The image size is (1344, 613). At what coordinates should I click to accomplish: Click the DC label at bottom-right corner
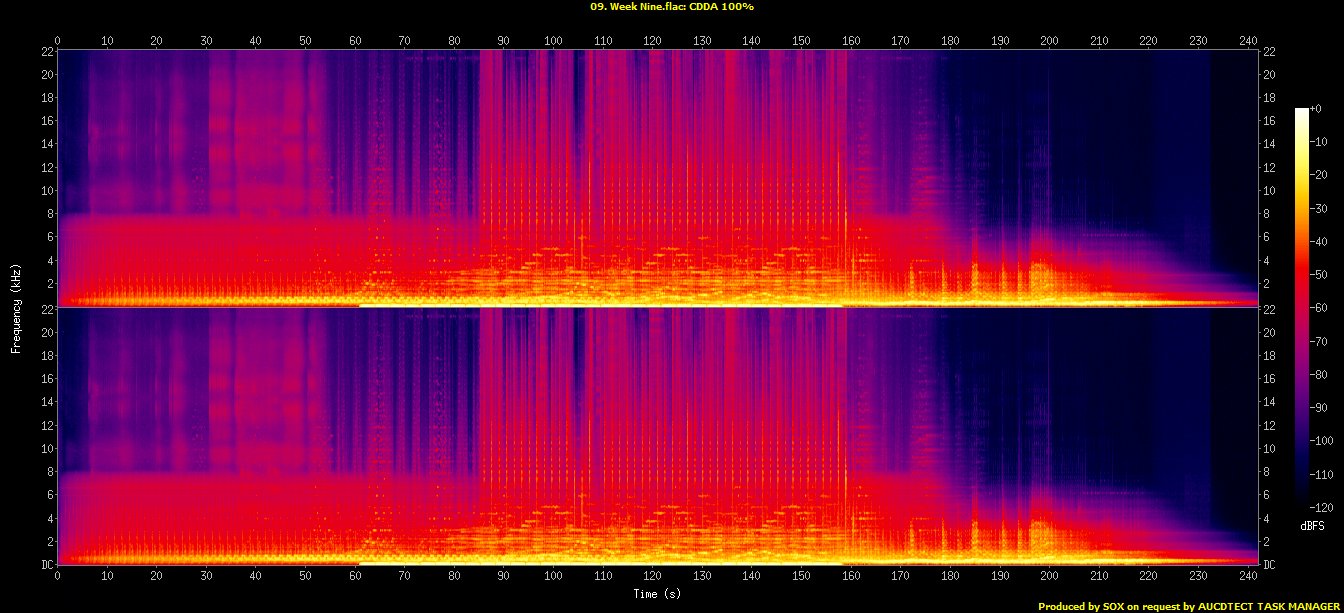tap(1270, 565)
